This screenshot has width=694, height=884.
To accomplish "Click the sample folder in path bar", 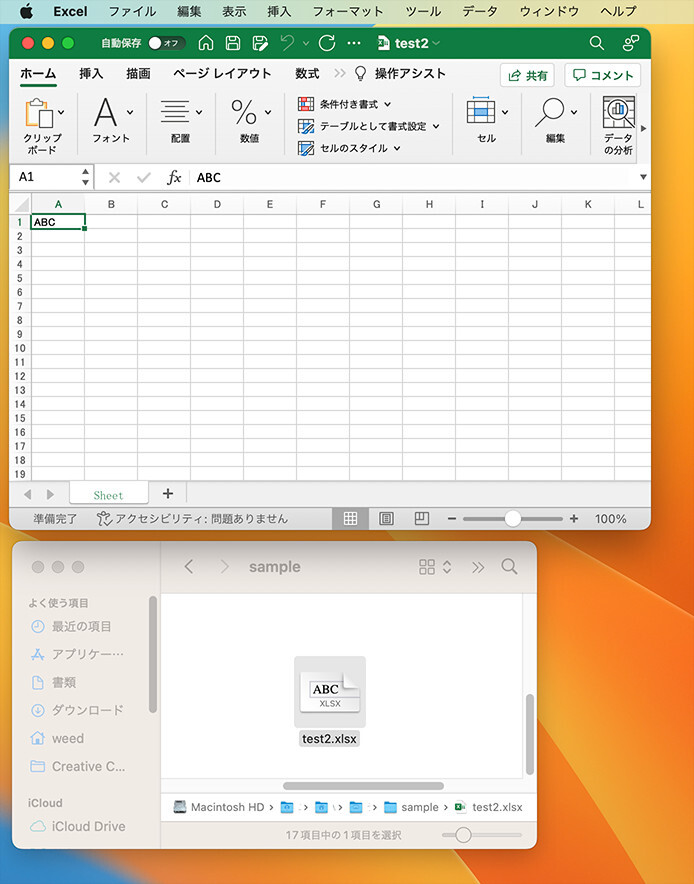I will tap(411, 807).
